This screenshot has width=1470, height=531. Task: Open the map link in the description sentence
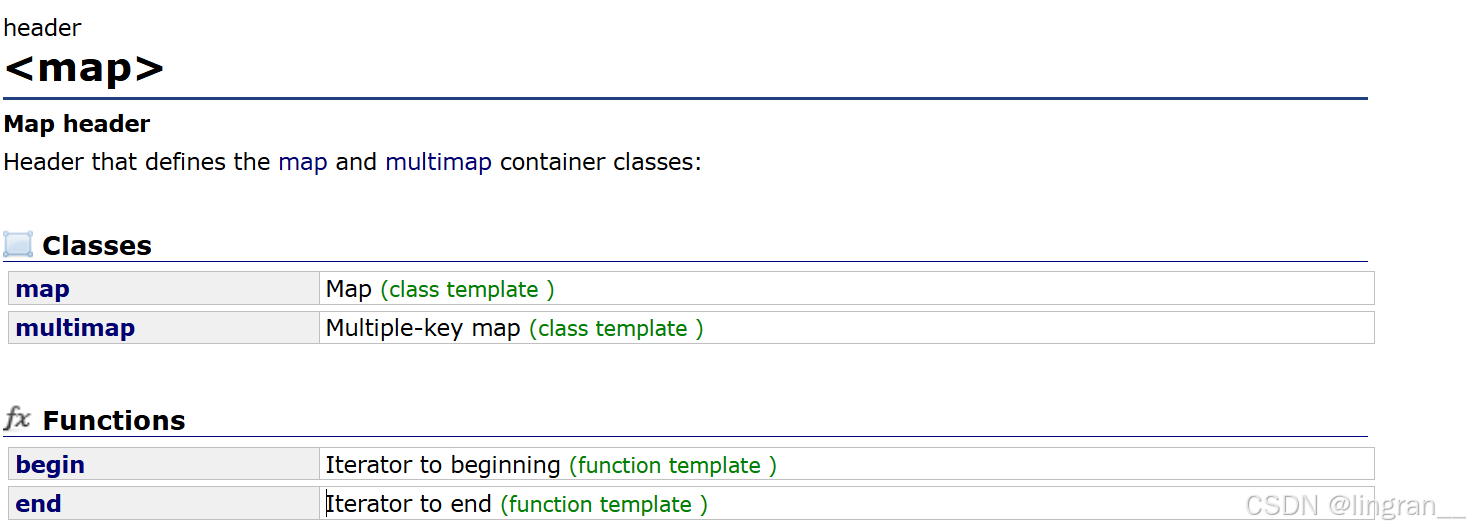click(x=303, y=162)
